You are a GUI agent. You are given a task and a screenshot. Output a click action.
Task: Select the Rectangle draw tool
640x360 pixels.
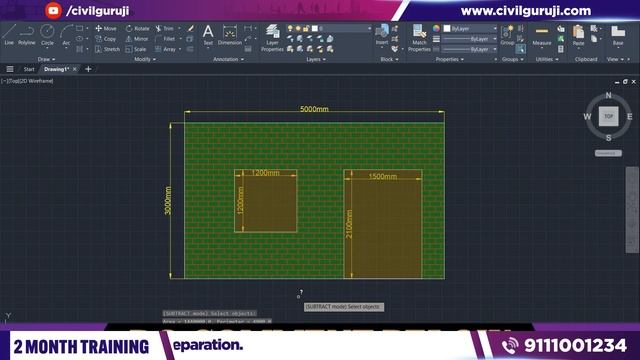[80, 29]
